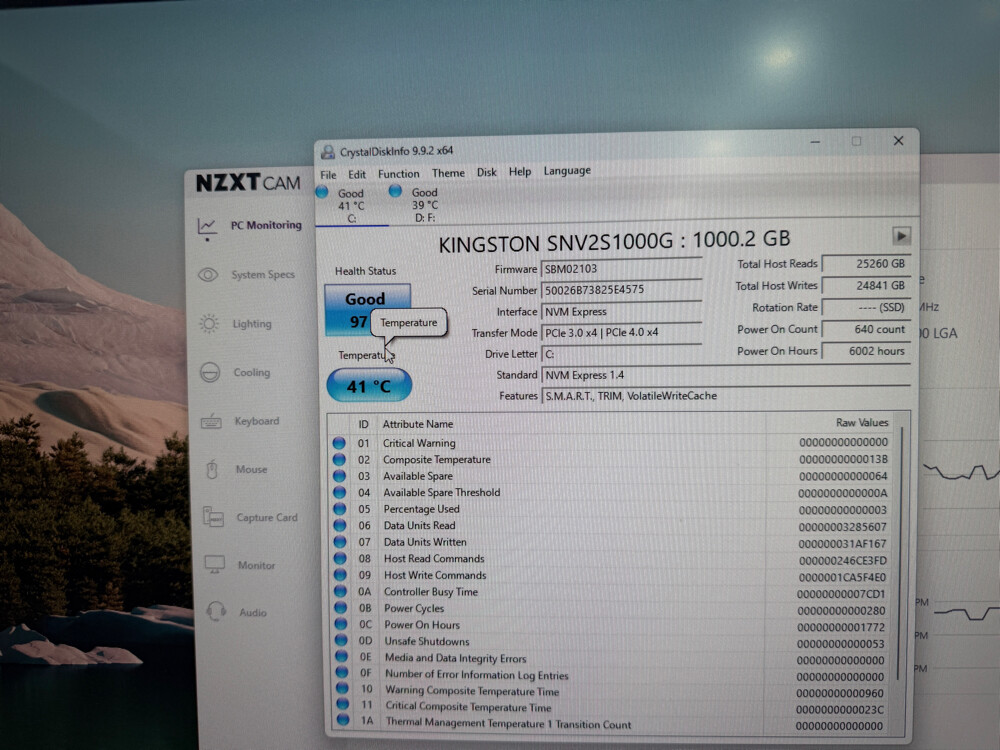This screenshot has width=1000, height=750.
Task: Open Lighting in NZXT CAM sidebar
Action: click(236, 324)
